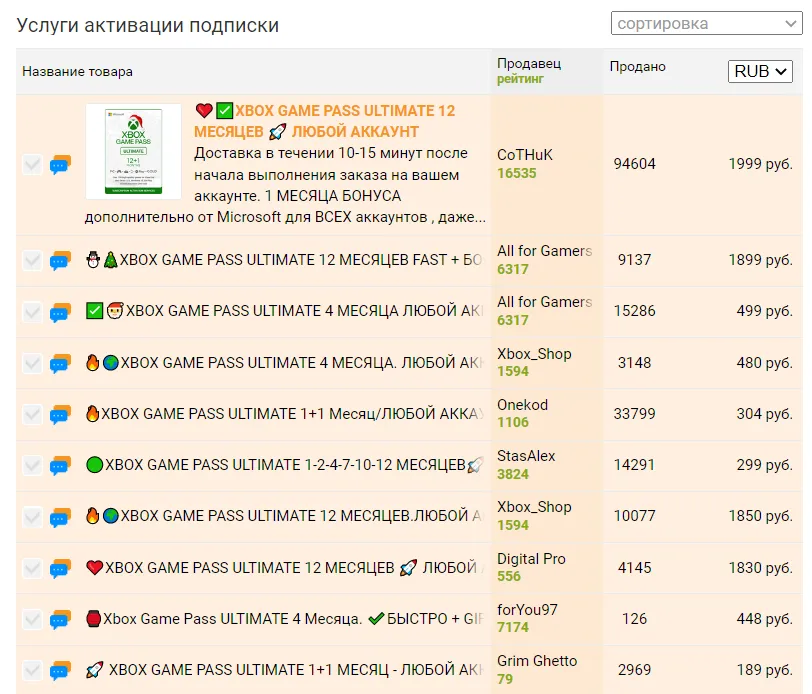The image size is (812, 694).
Task: Sort by Название товара column header
Action: click(77, 71)
